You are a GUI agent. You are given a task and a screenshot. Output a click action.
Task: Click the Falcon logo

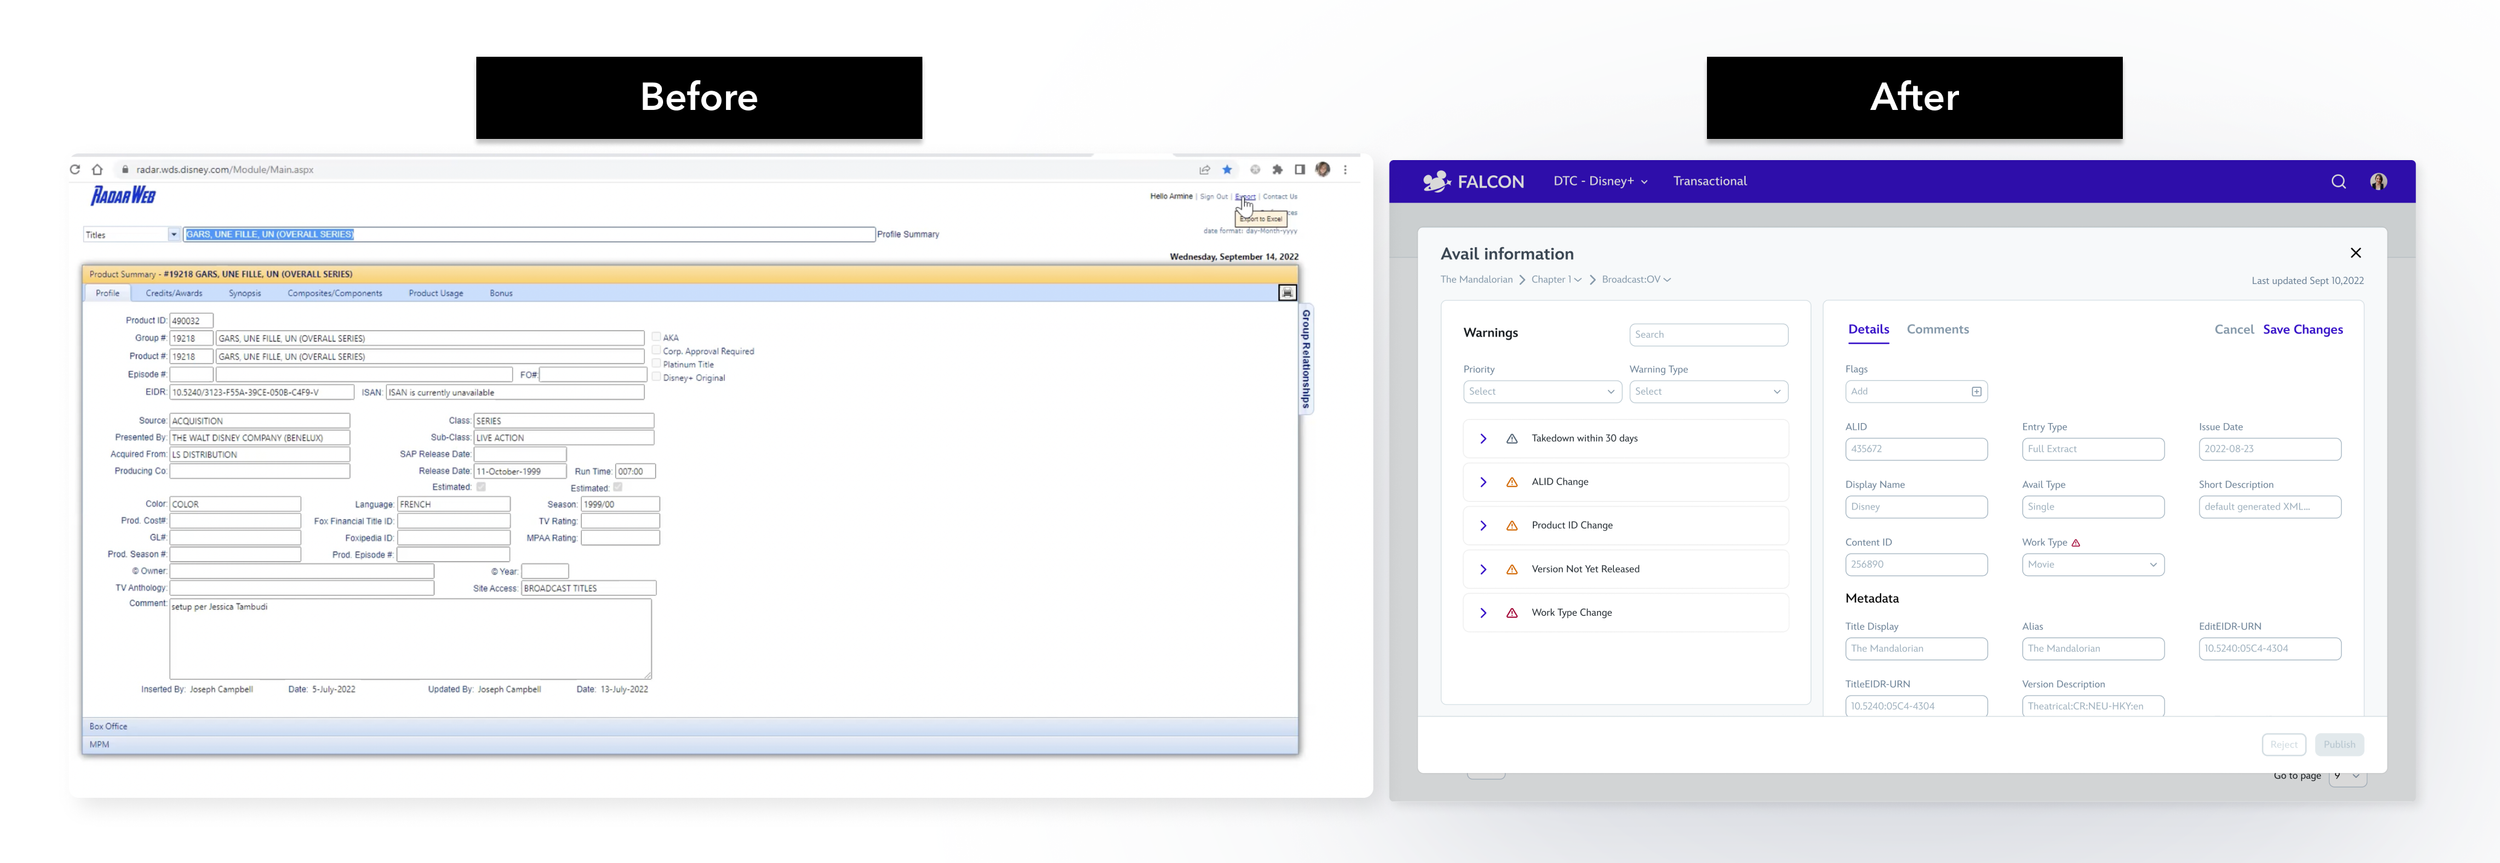point(1473,181)
